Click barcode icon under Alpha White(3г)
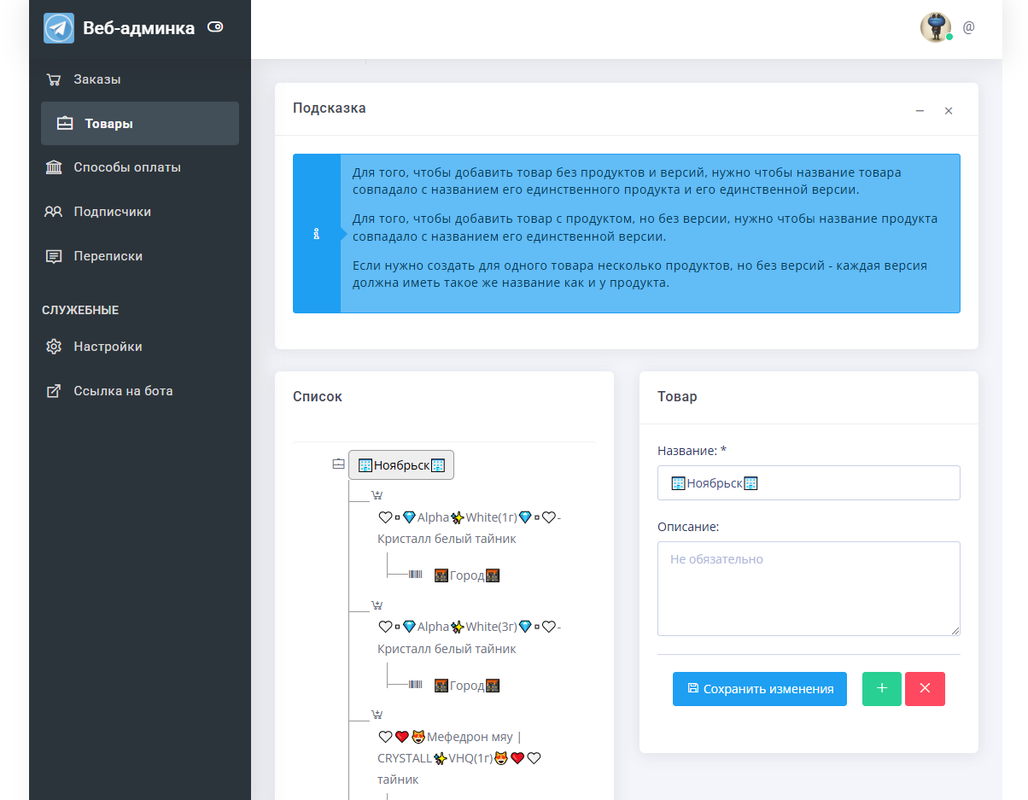 pyautogui.click(x=416, y=685)
